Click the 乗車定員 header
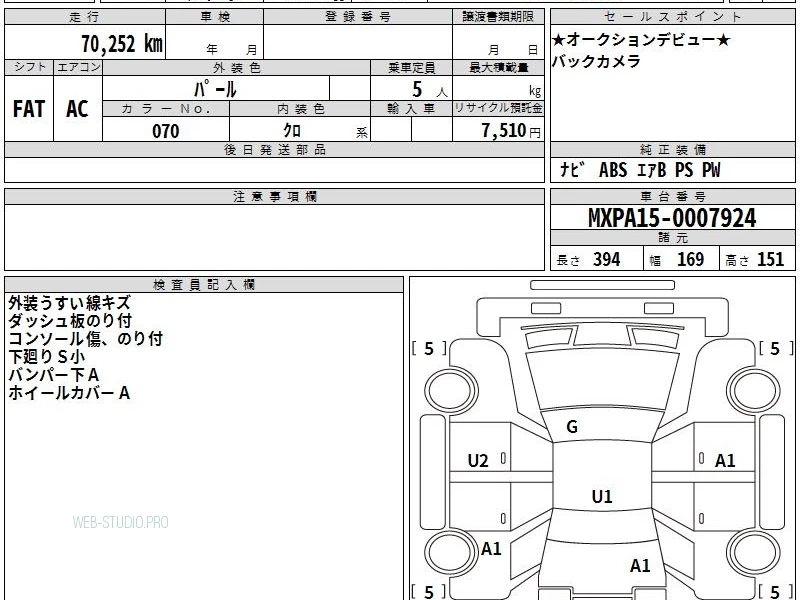The width and height of the screenshot is (800, 600). pyautogui.click(x=412, y=68)
